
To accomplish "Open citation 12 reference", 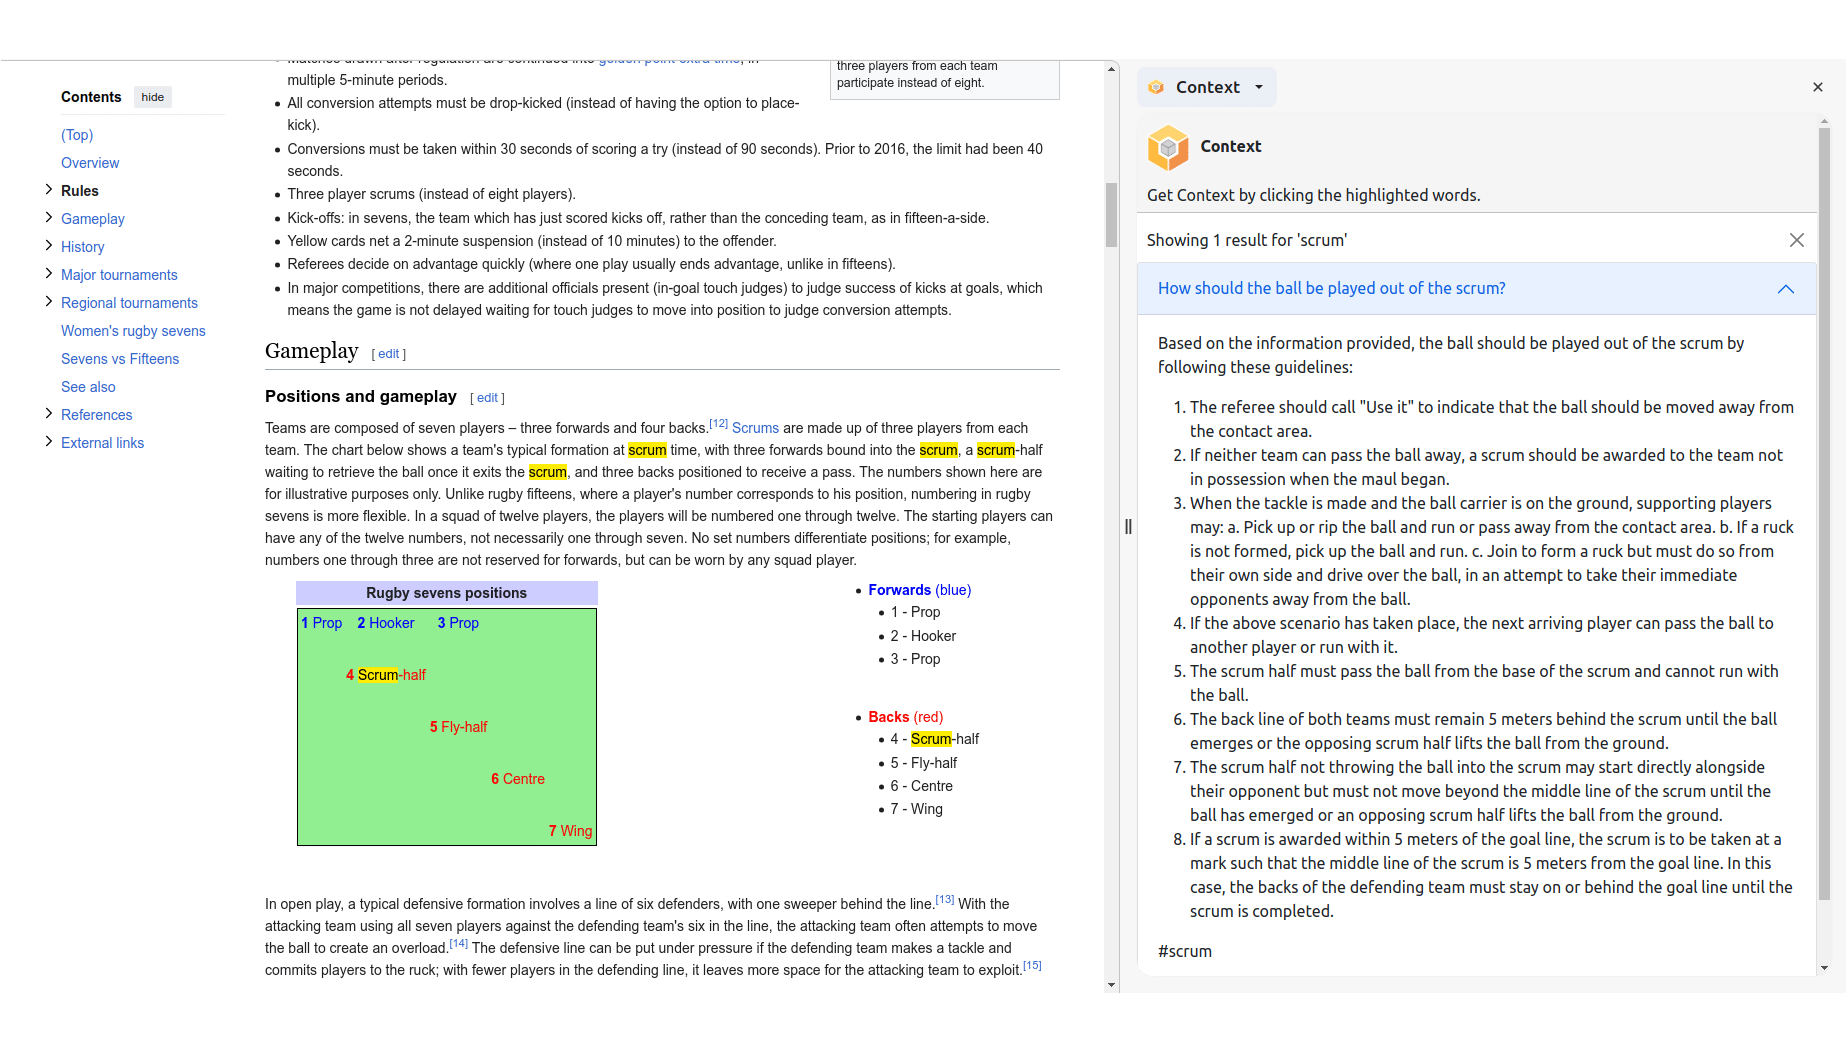I will [x=718, y=424].
